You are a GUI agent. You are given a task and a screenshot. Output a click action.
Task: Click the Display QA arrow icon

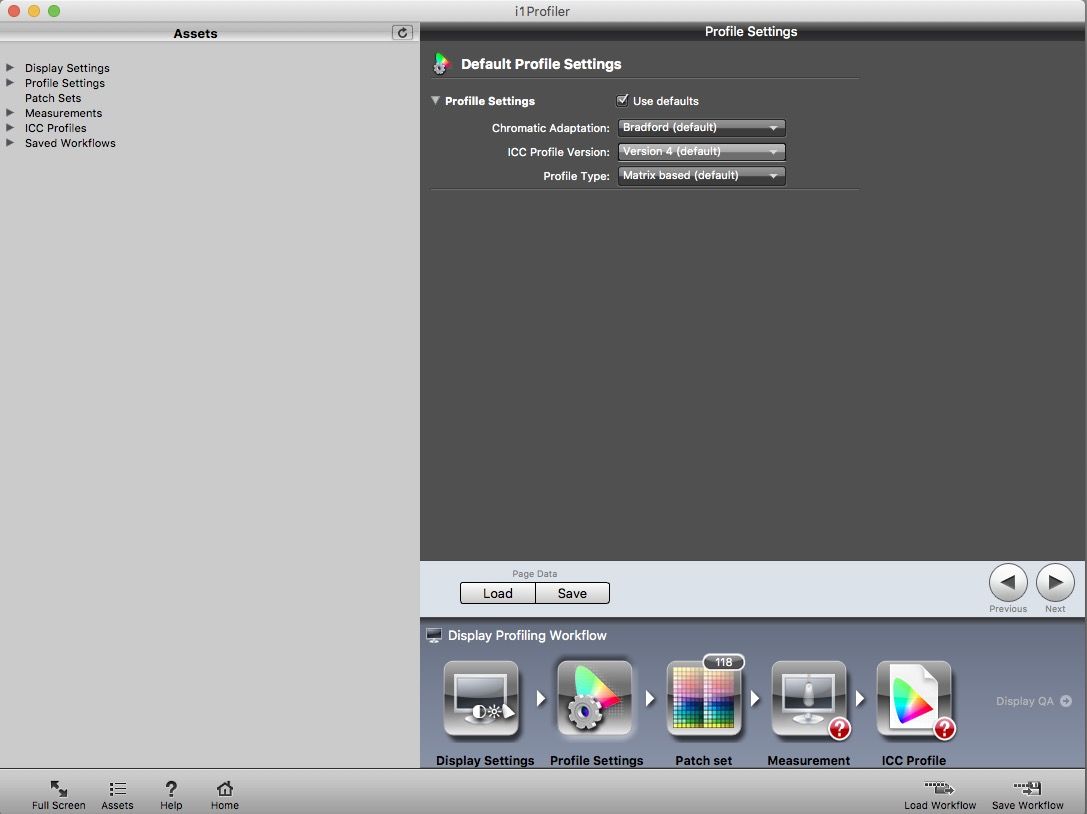coord(1066,701)
